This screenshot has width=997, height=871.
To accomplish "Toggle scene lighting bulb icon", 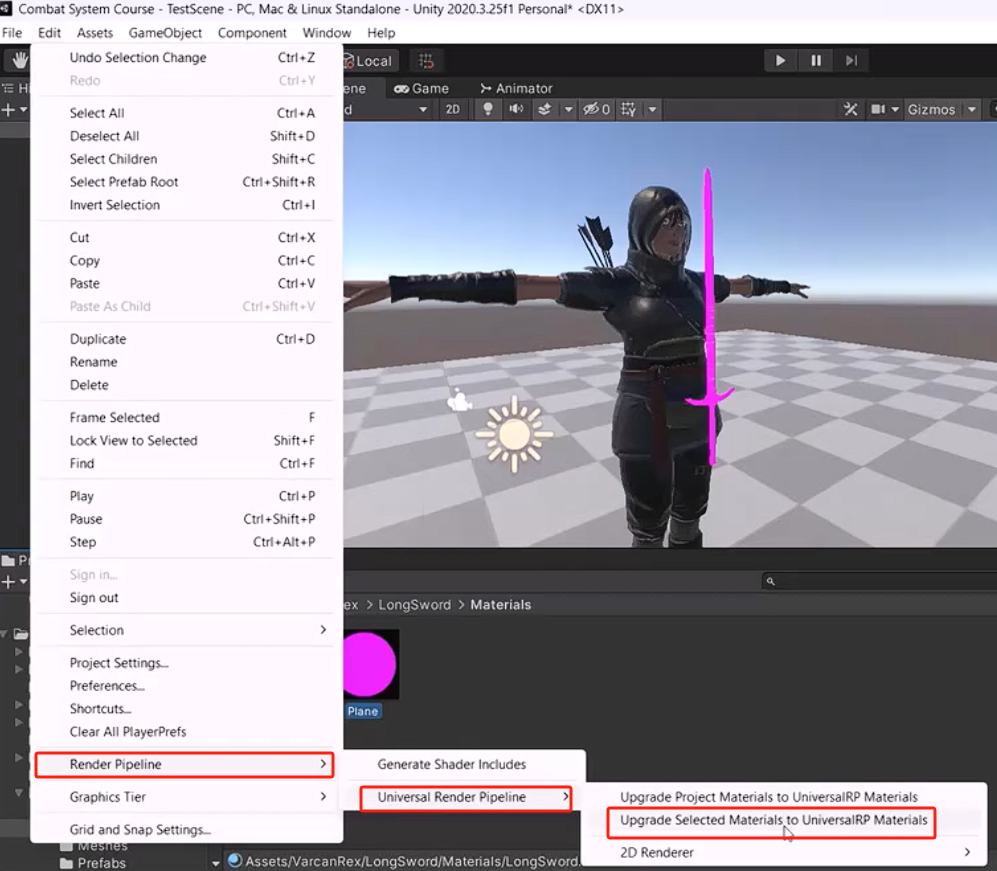I will pyautogui.click(x=488, y=109).
